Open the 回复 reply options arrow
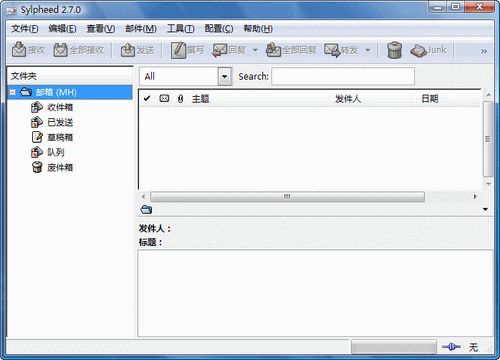500x360 pixels. (x=255, y=50)
